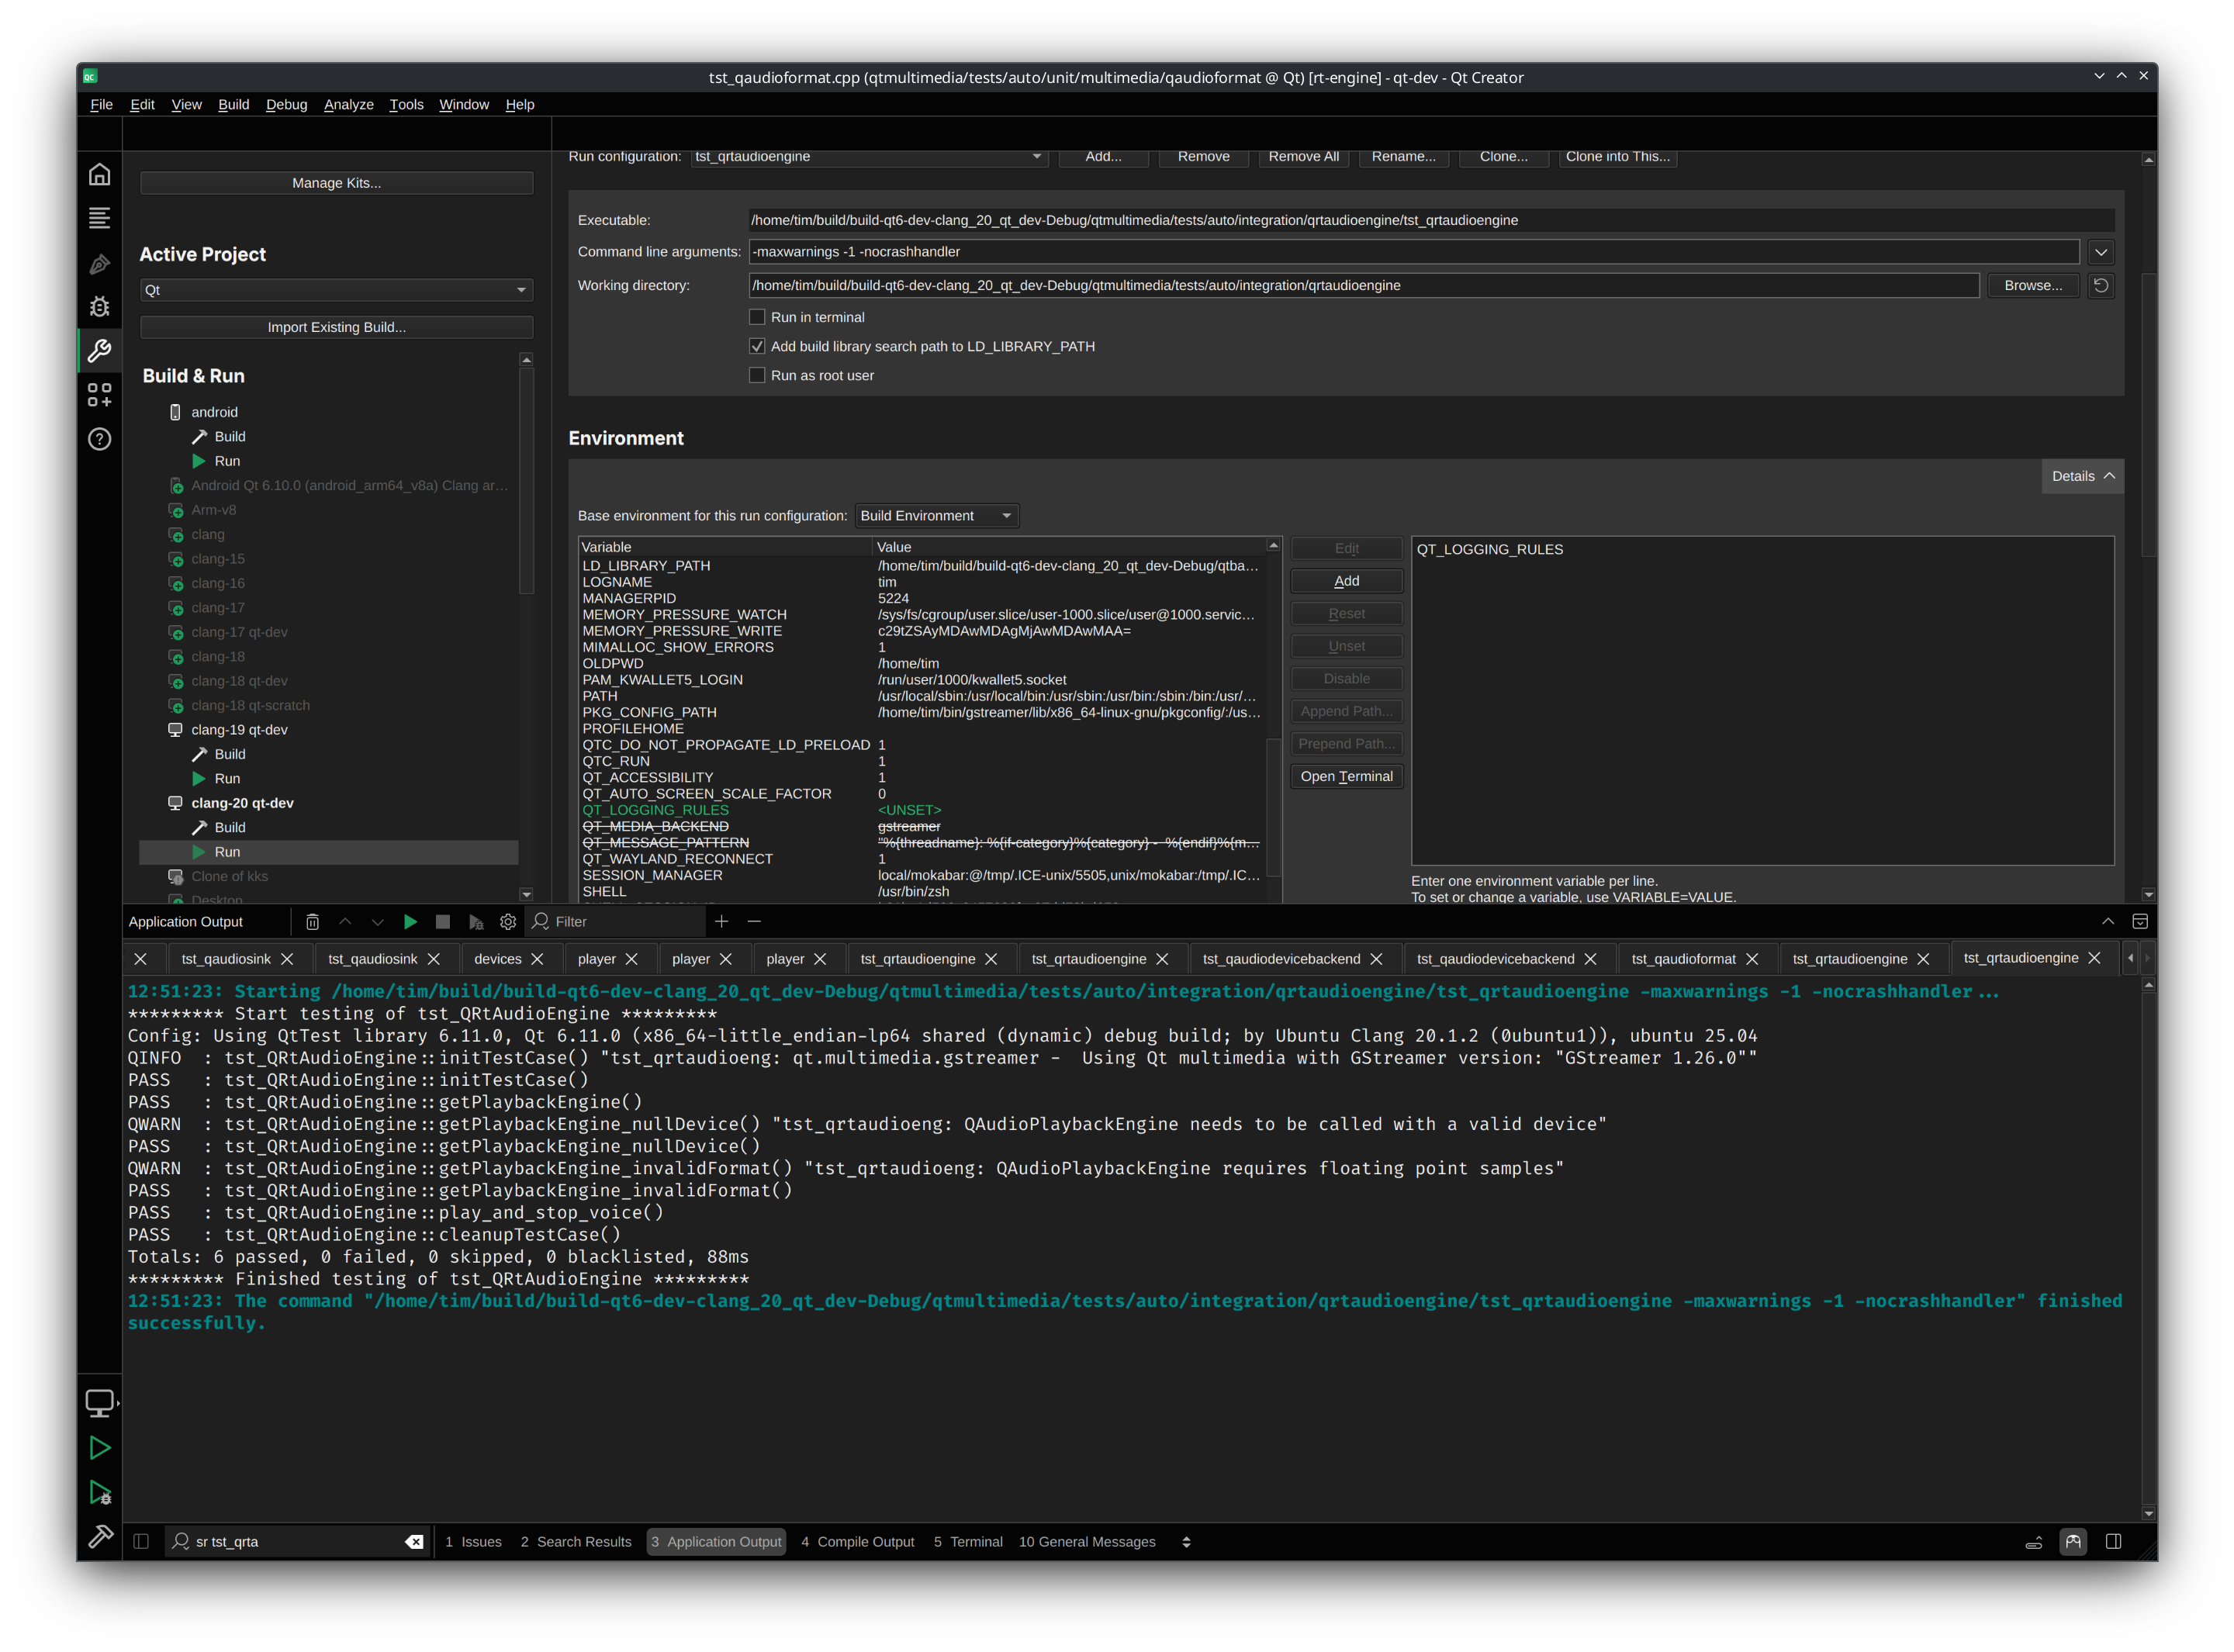Switch to devices output tab

pyautogui.click(x=497, y=959)
